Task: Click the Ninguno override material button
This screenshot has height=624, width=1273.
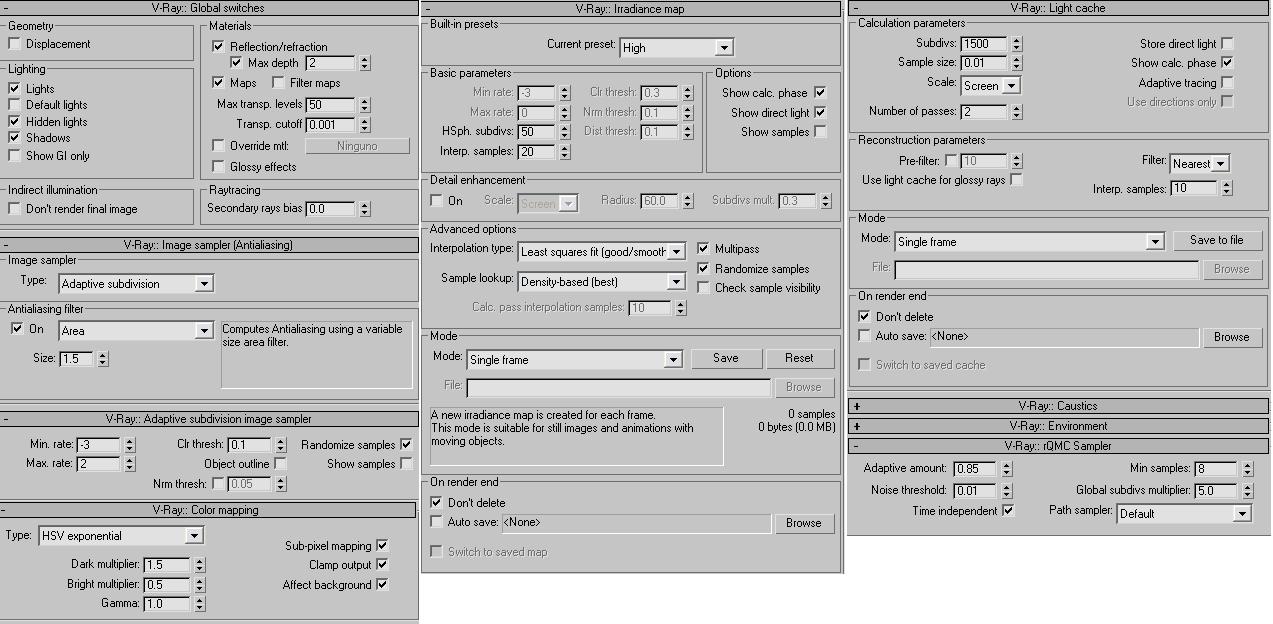Action: [357, 146]
